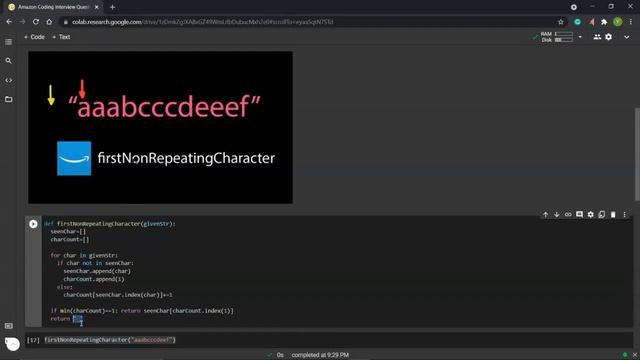Delete the cell with the trash icon
Viewport: 640px width, 360px height.
(613, 214)
